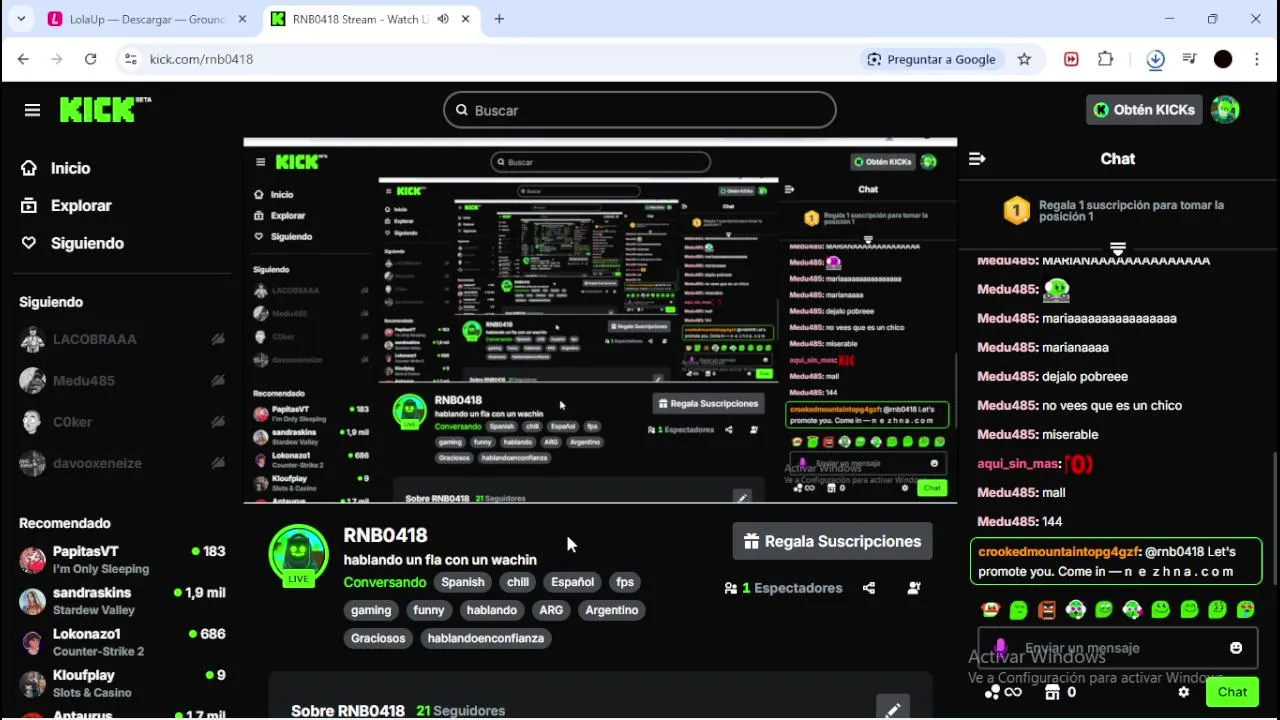Image resolution: width=1280 pixels, height=720 pixels.
Task: Click the chill tag
Action: tap(518, 582)
